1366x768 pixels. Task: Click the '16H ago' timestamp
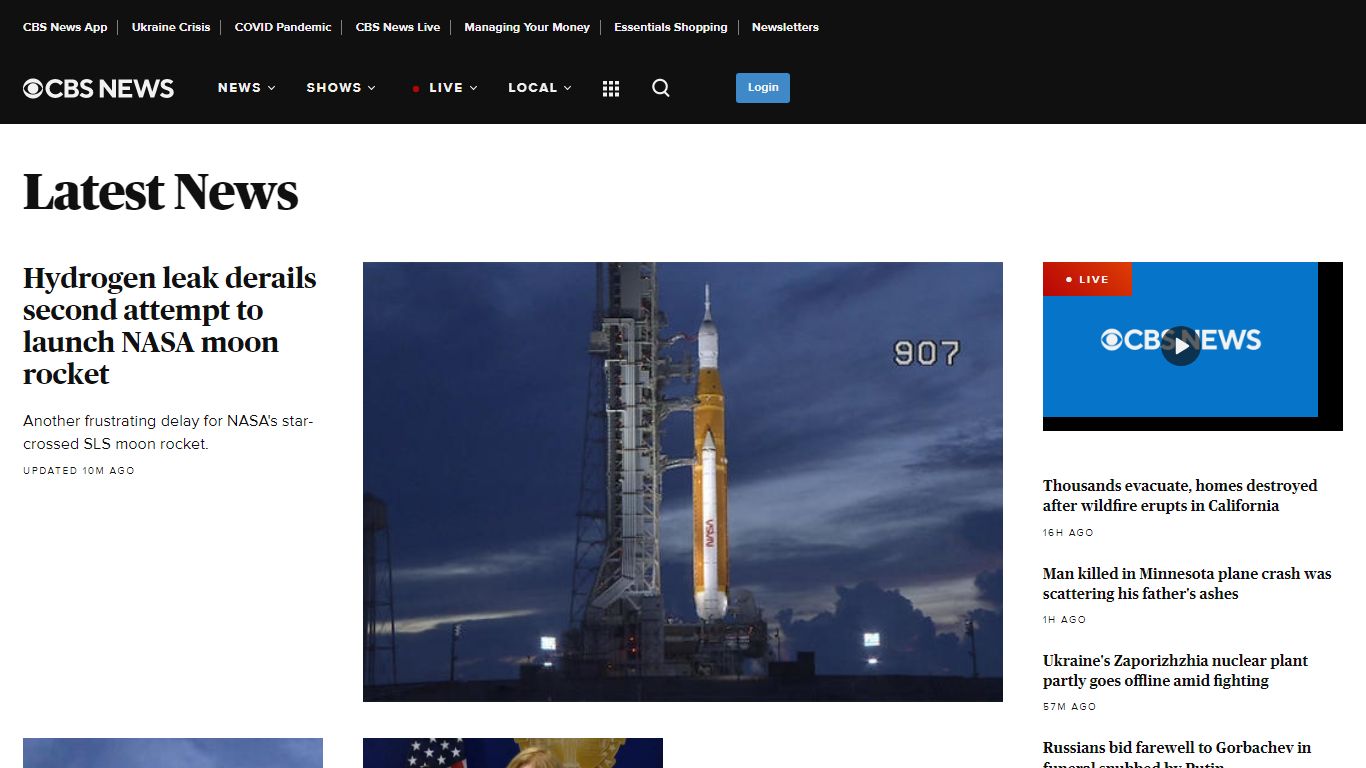[1068, 533]
